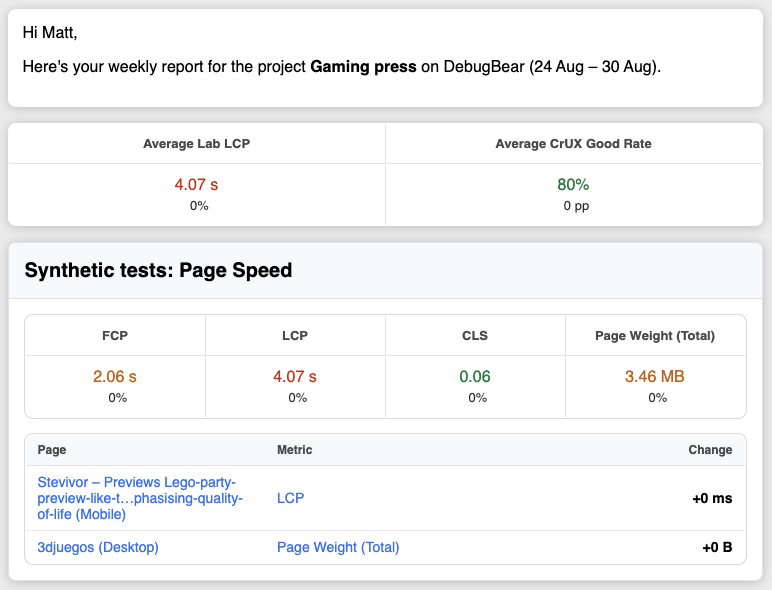Viewport: 772px width, 590px height.
Task: Click the 'Synthetic tests: Page Speed' heading
Action: click(x=159, y=270)
